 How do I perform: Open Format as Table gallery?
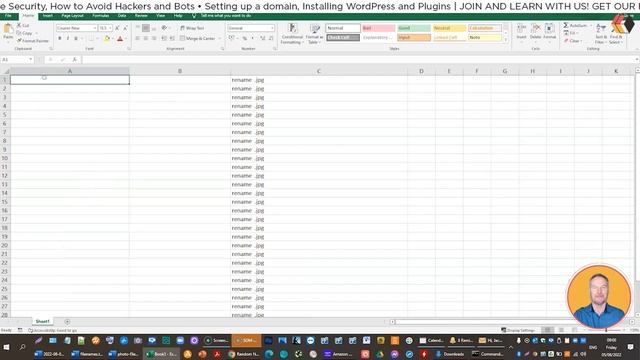coord(314,33)
